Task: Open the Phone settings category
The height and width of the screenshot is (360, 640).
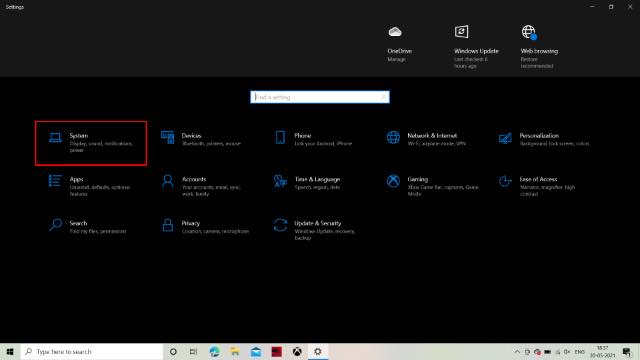Action: click(x=314, y=139)
